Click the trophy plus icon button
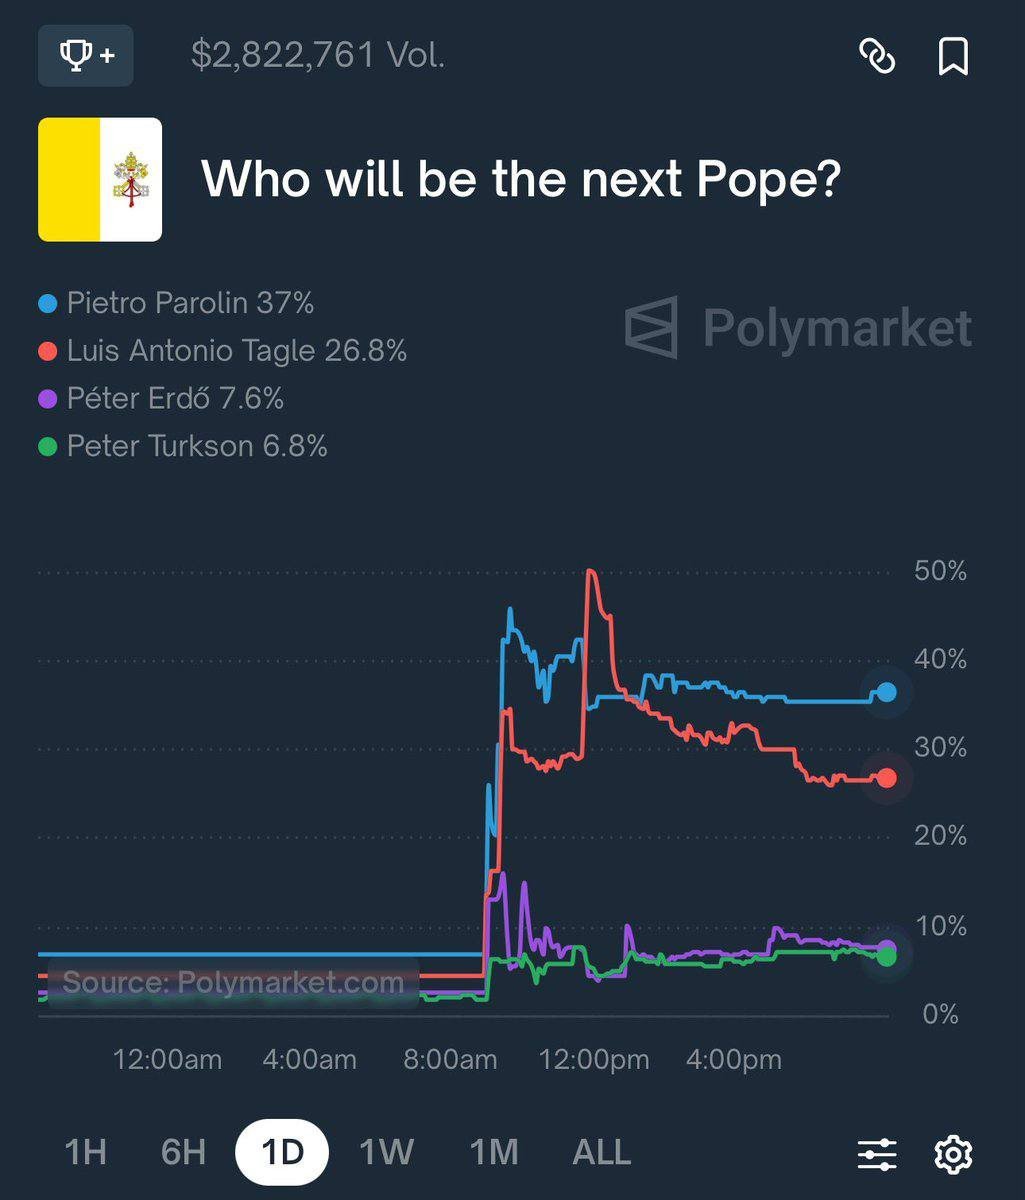Screen dimensions: 1025x1200 pyautogui.click(x=85, y=56)
